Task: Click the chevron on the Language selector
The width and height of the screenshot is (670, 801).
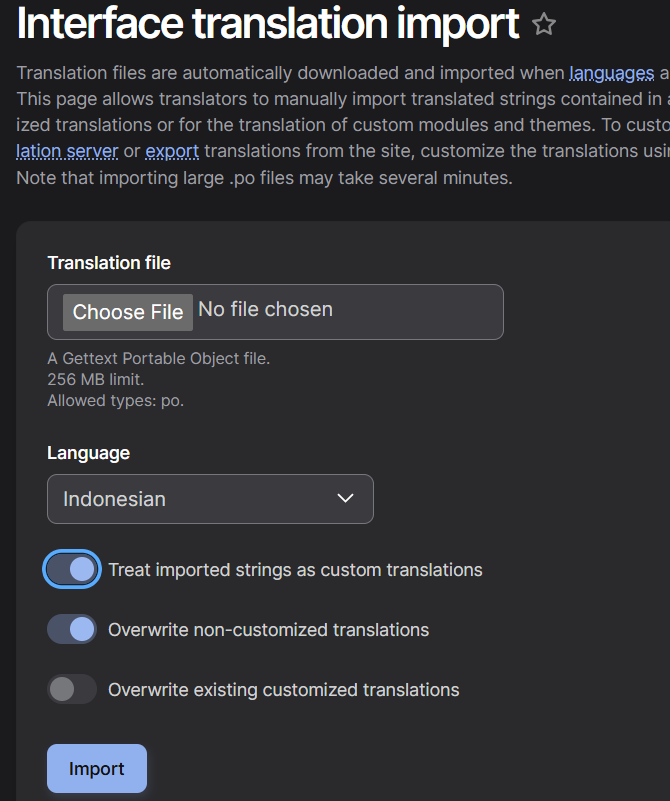Action: click(x=345, y=498)
